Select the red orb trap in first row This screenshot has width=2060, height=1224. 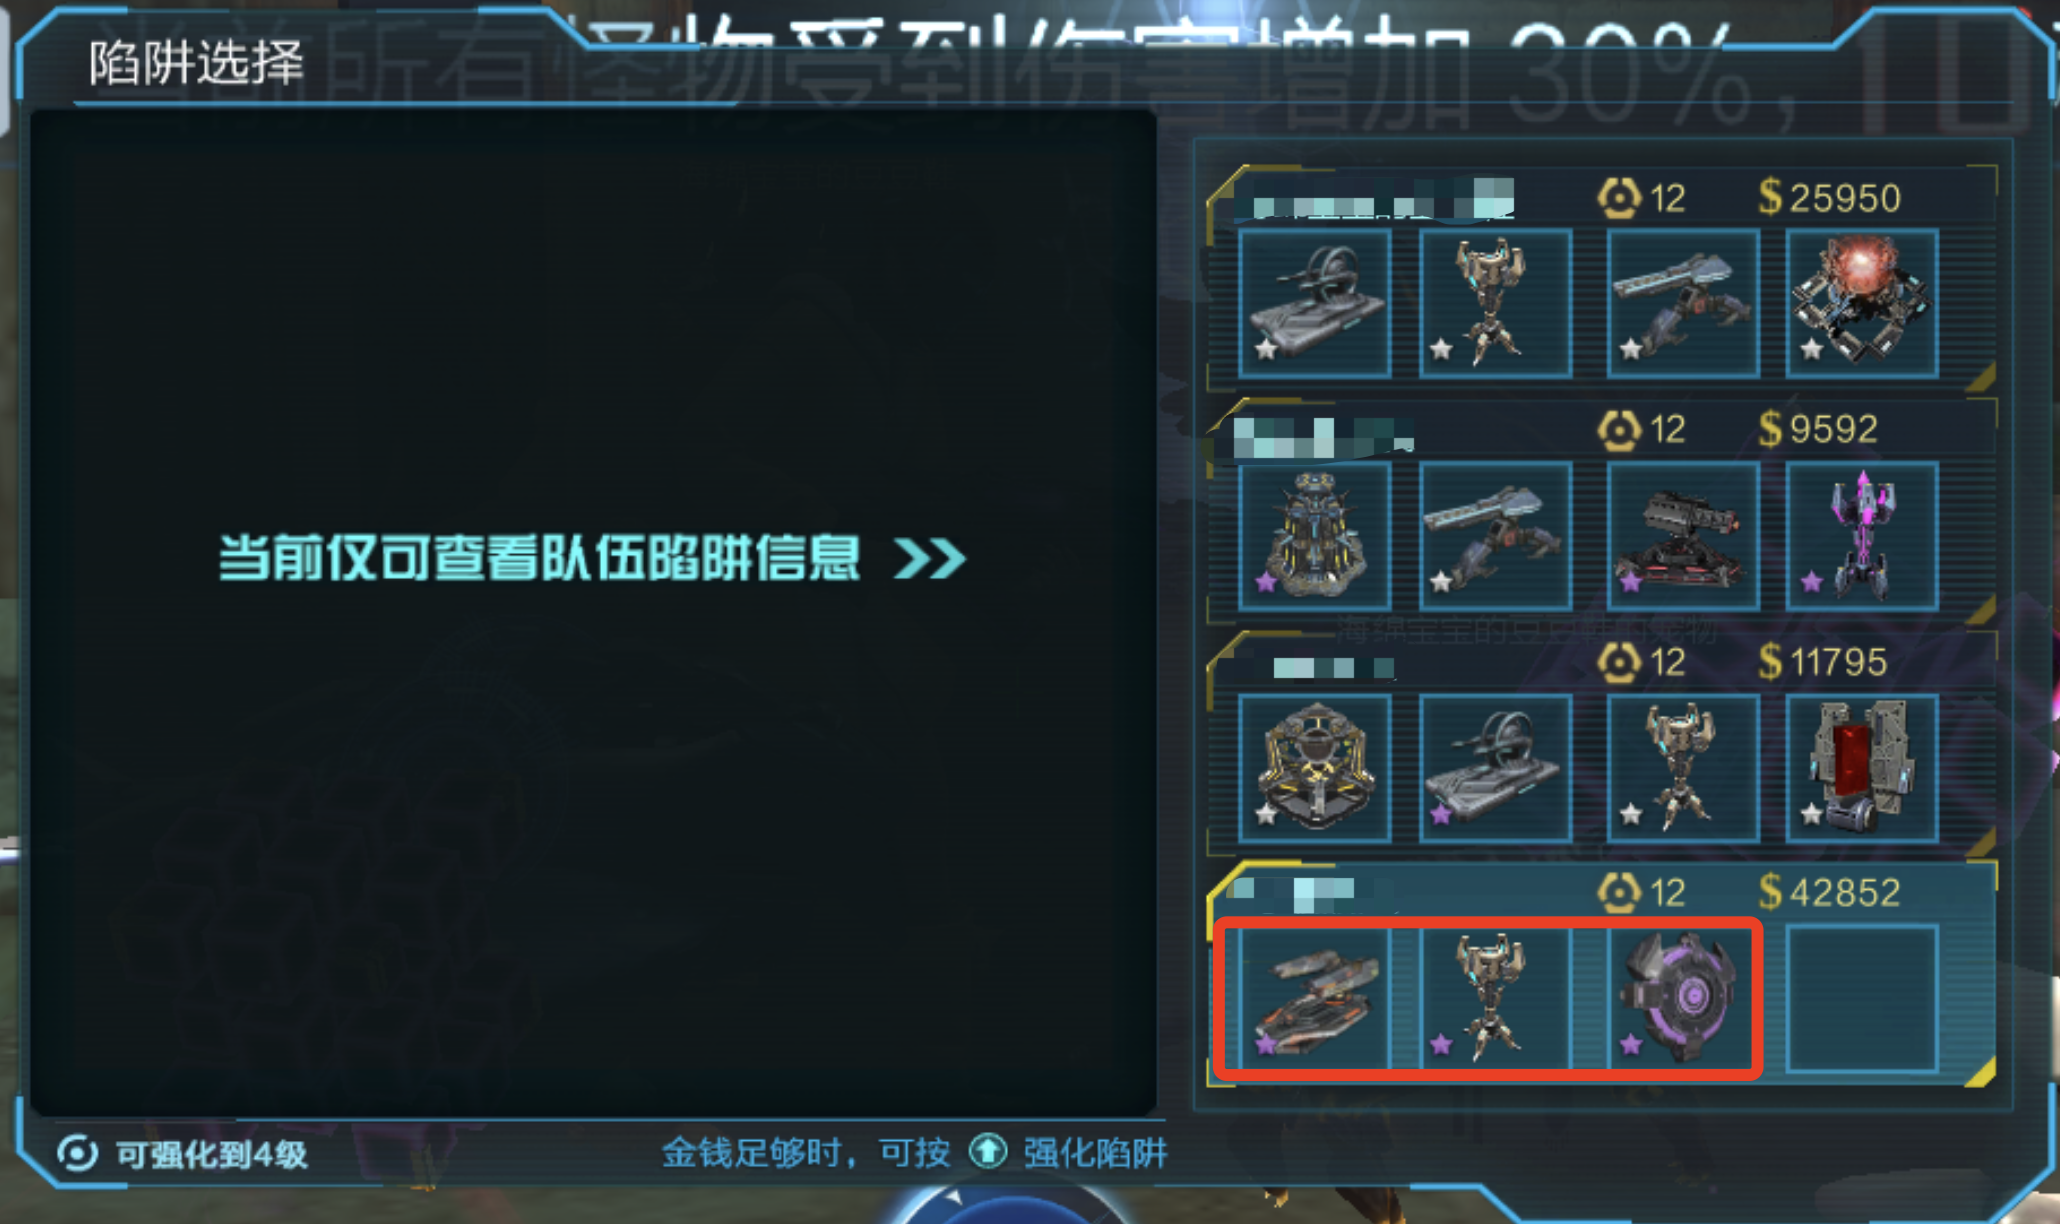tap(1862, 303)
